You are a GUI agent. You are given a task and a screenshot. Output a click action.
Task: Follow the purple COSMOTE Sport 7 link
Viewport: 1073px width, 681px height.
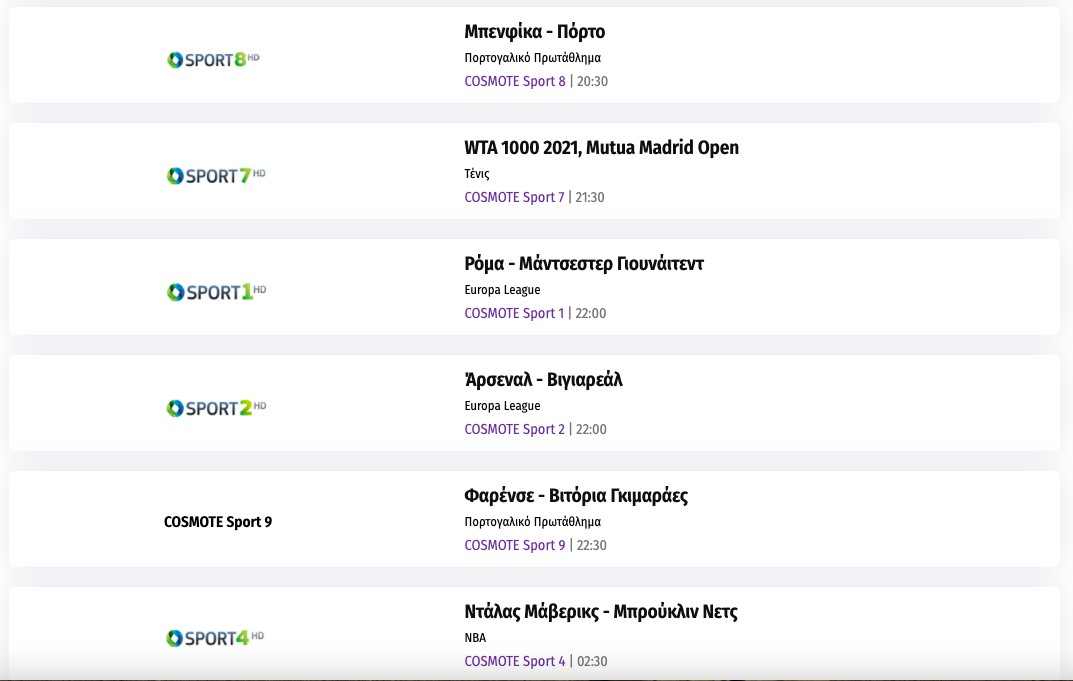[514, 197]
